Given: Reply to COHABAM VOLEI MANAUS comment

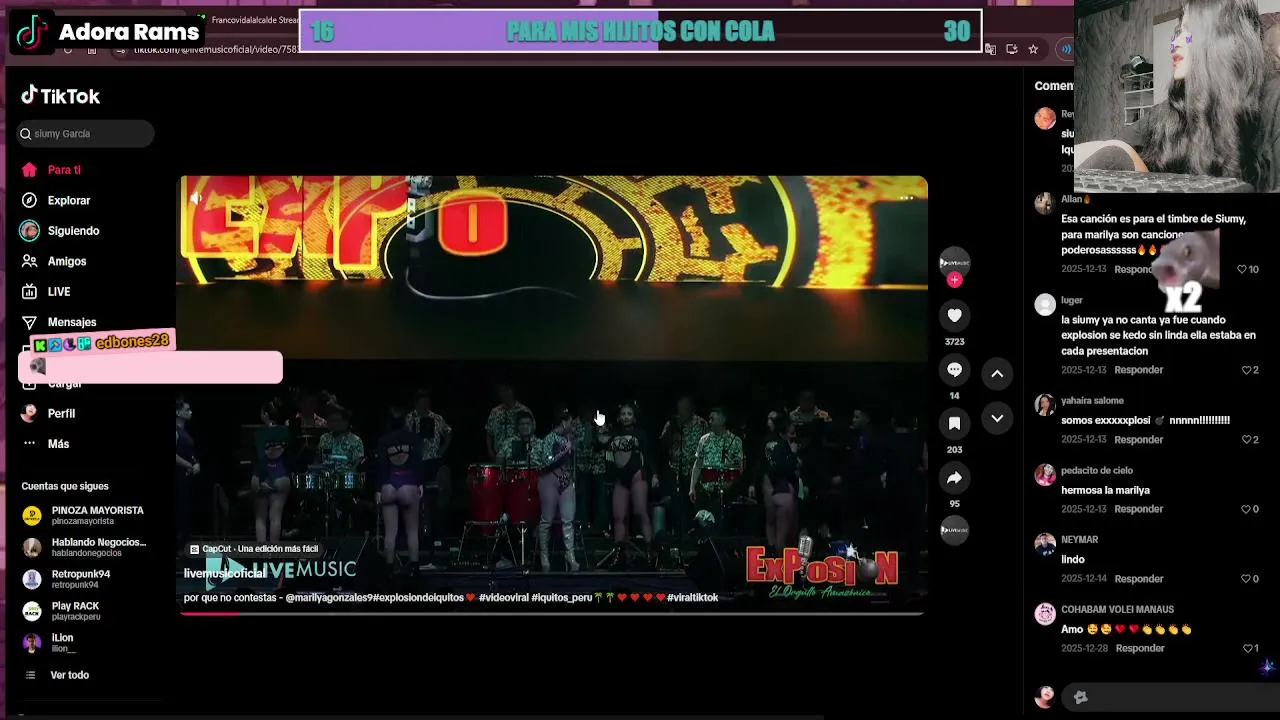Looking at the screenshot, I should (1139, 648).
